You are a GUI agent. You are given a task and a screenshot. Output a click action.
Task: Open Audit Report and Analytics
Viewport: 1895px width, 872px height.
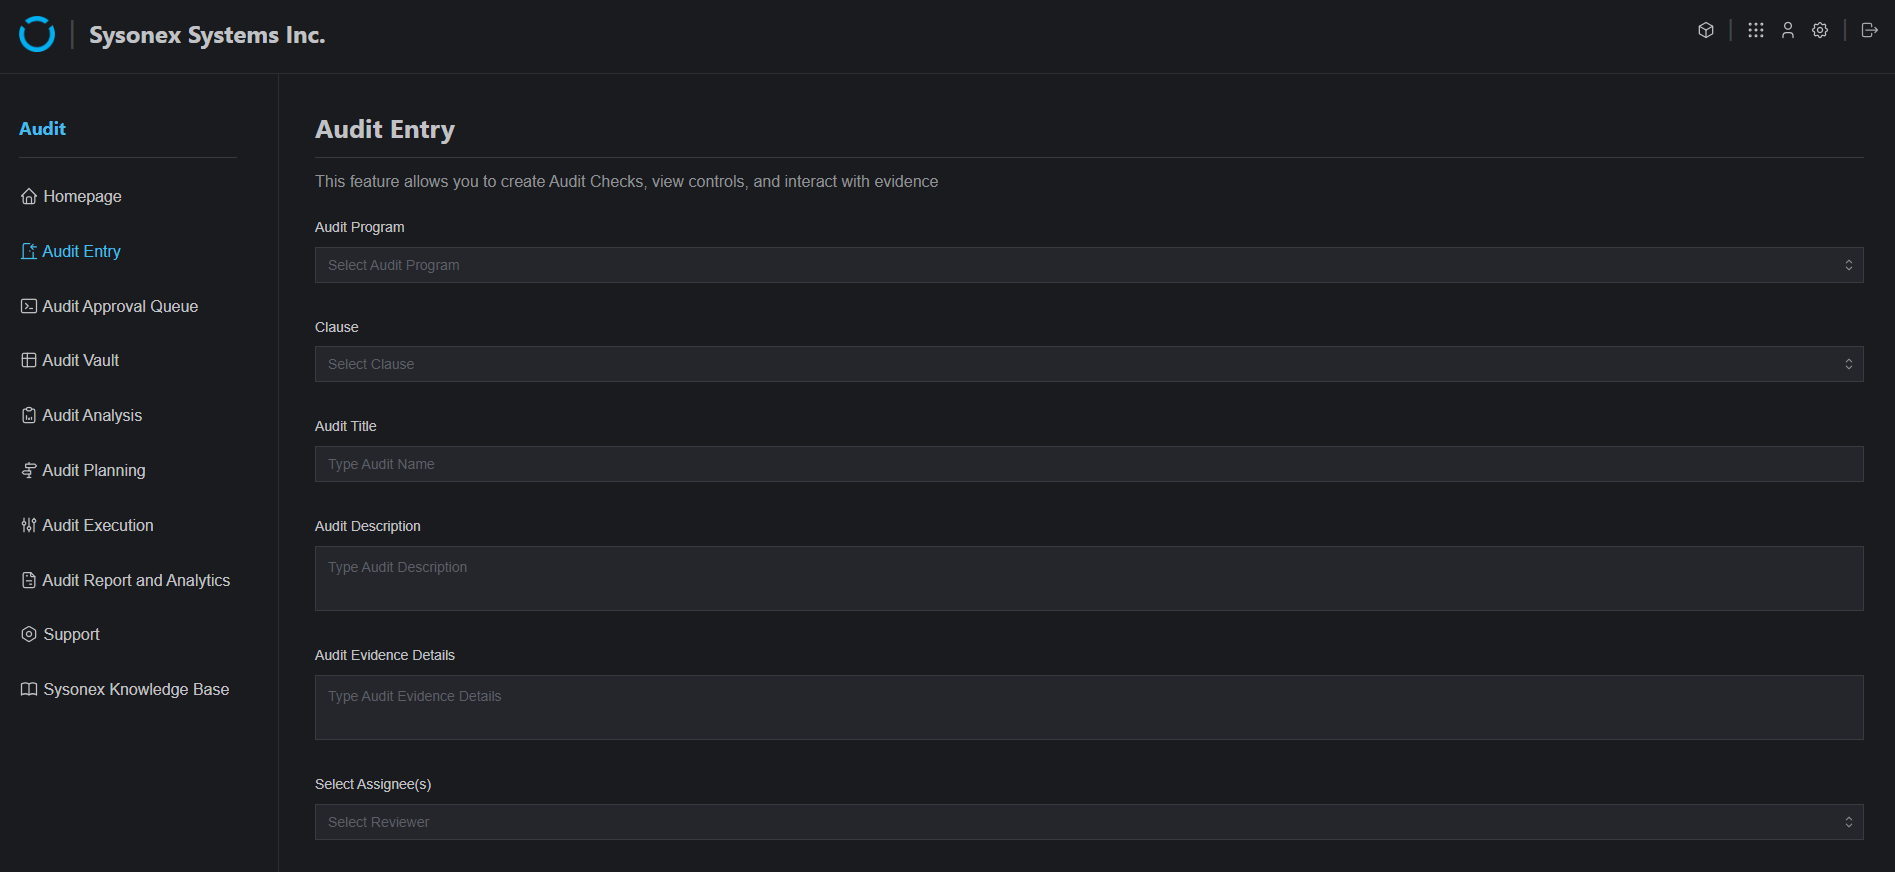pyautogui.click(x=136, y=580)
